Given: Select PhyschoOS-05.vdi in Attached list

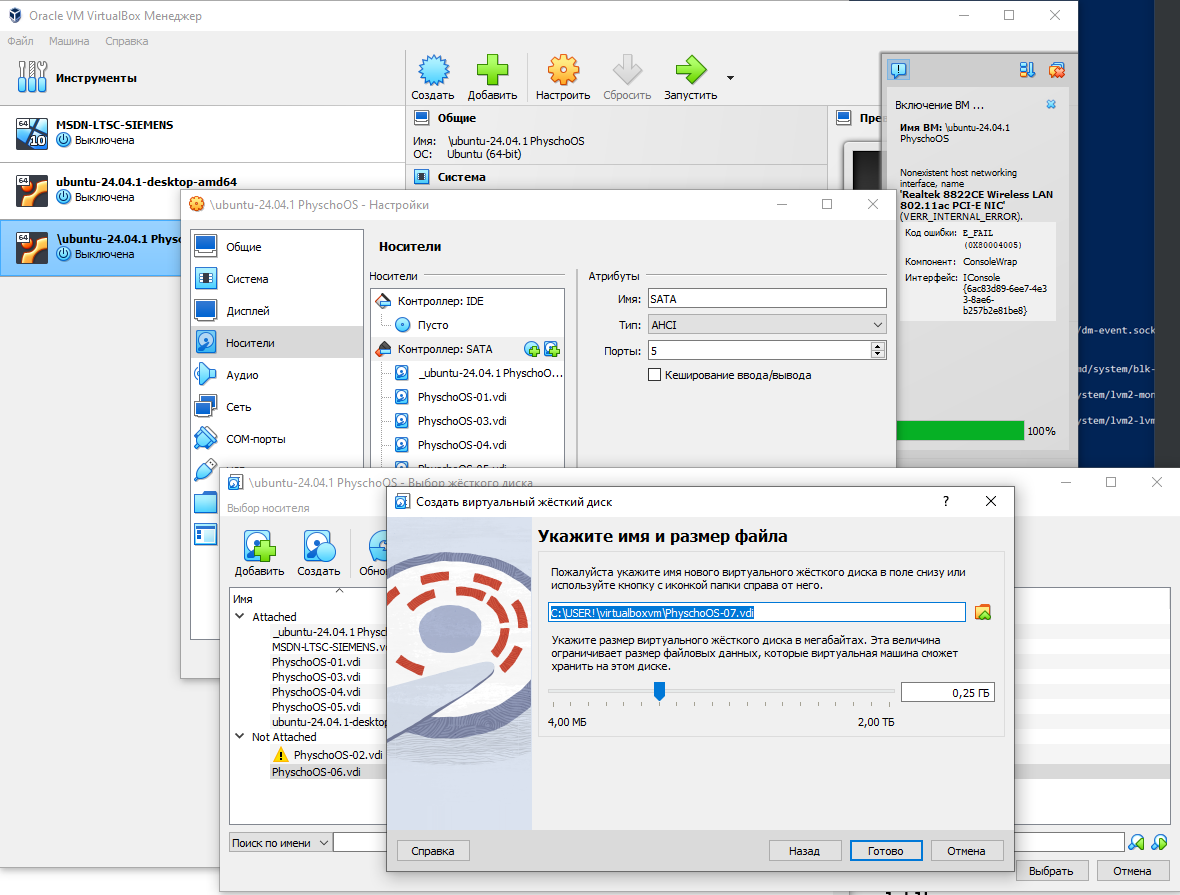Looking at the screenshot, I should click(x=316, y=707).
